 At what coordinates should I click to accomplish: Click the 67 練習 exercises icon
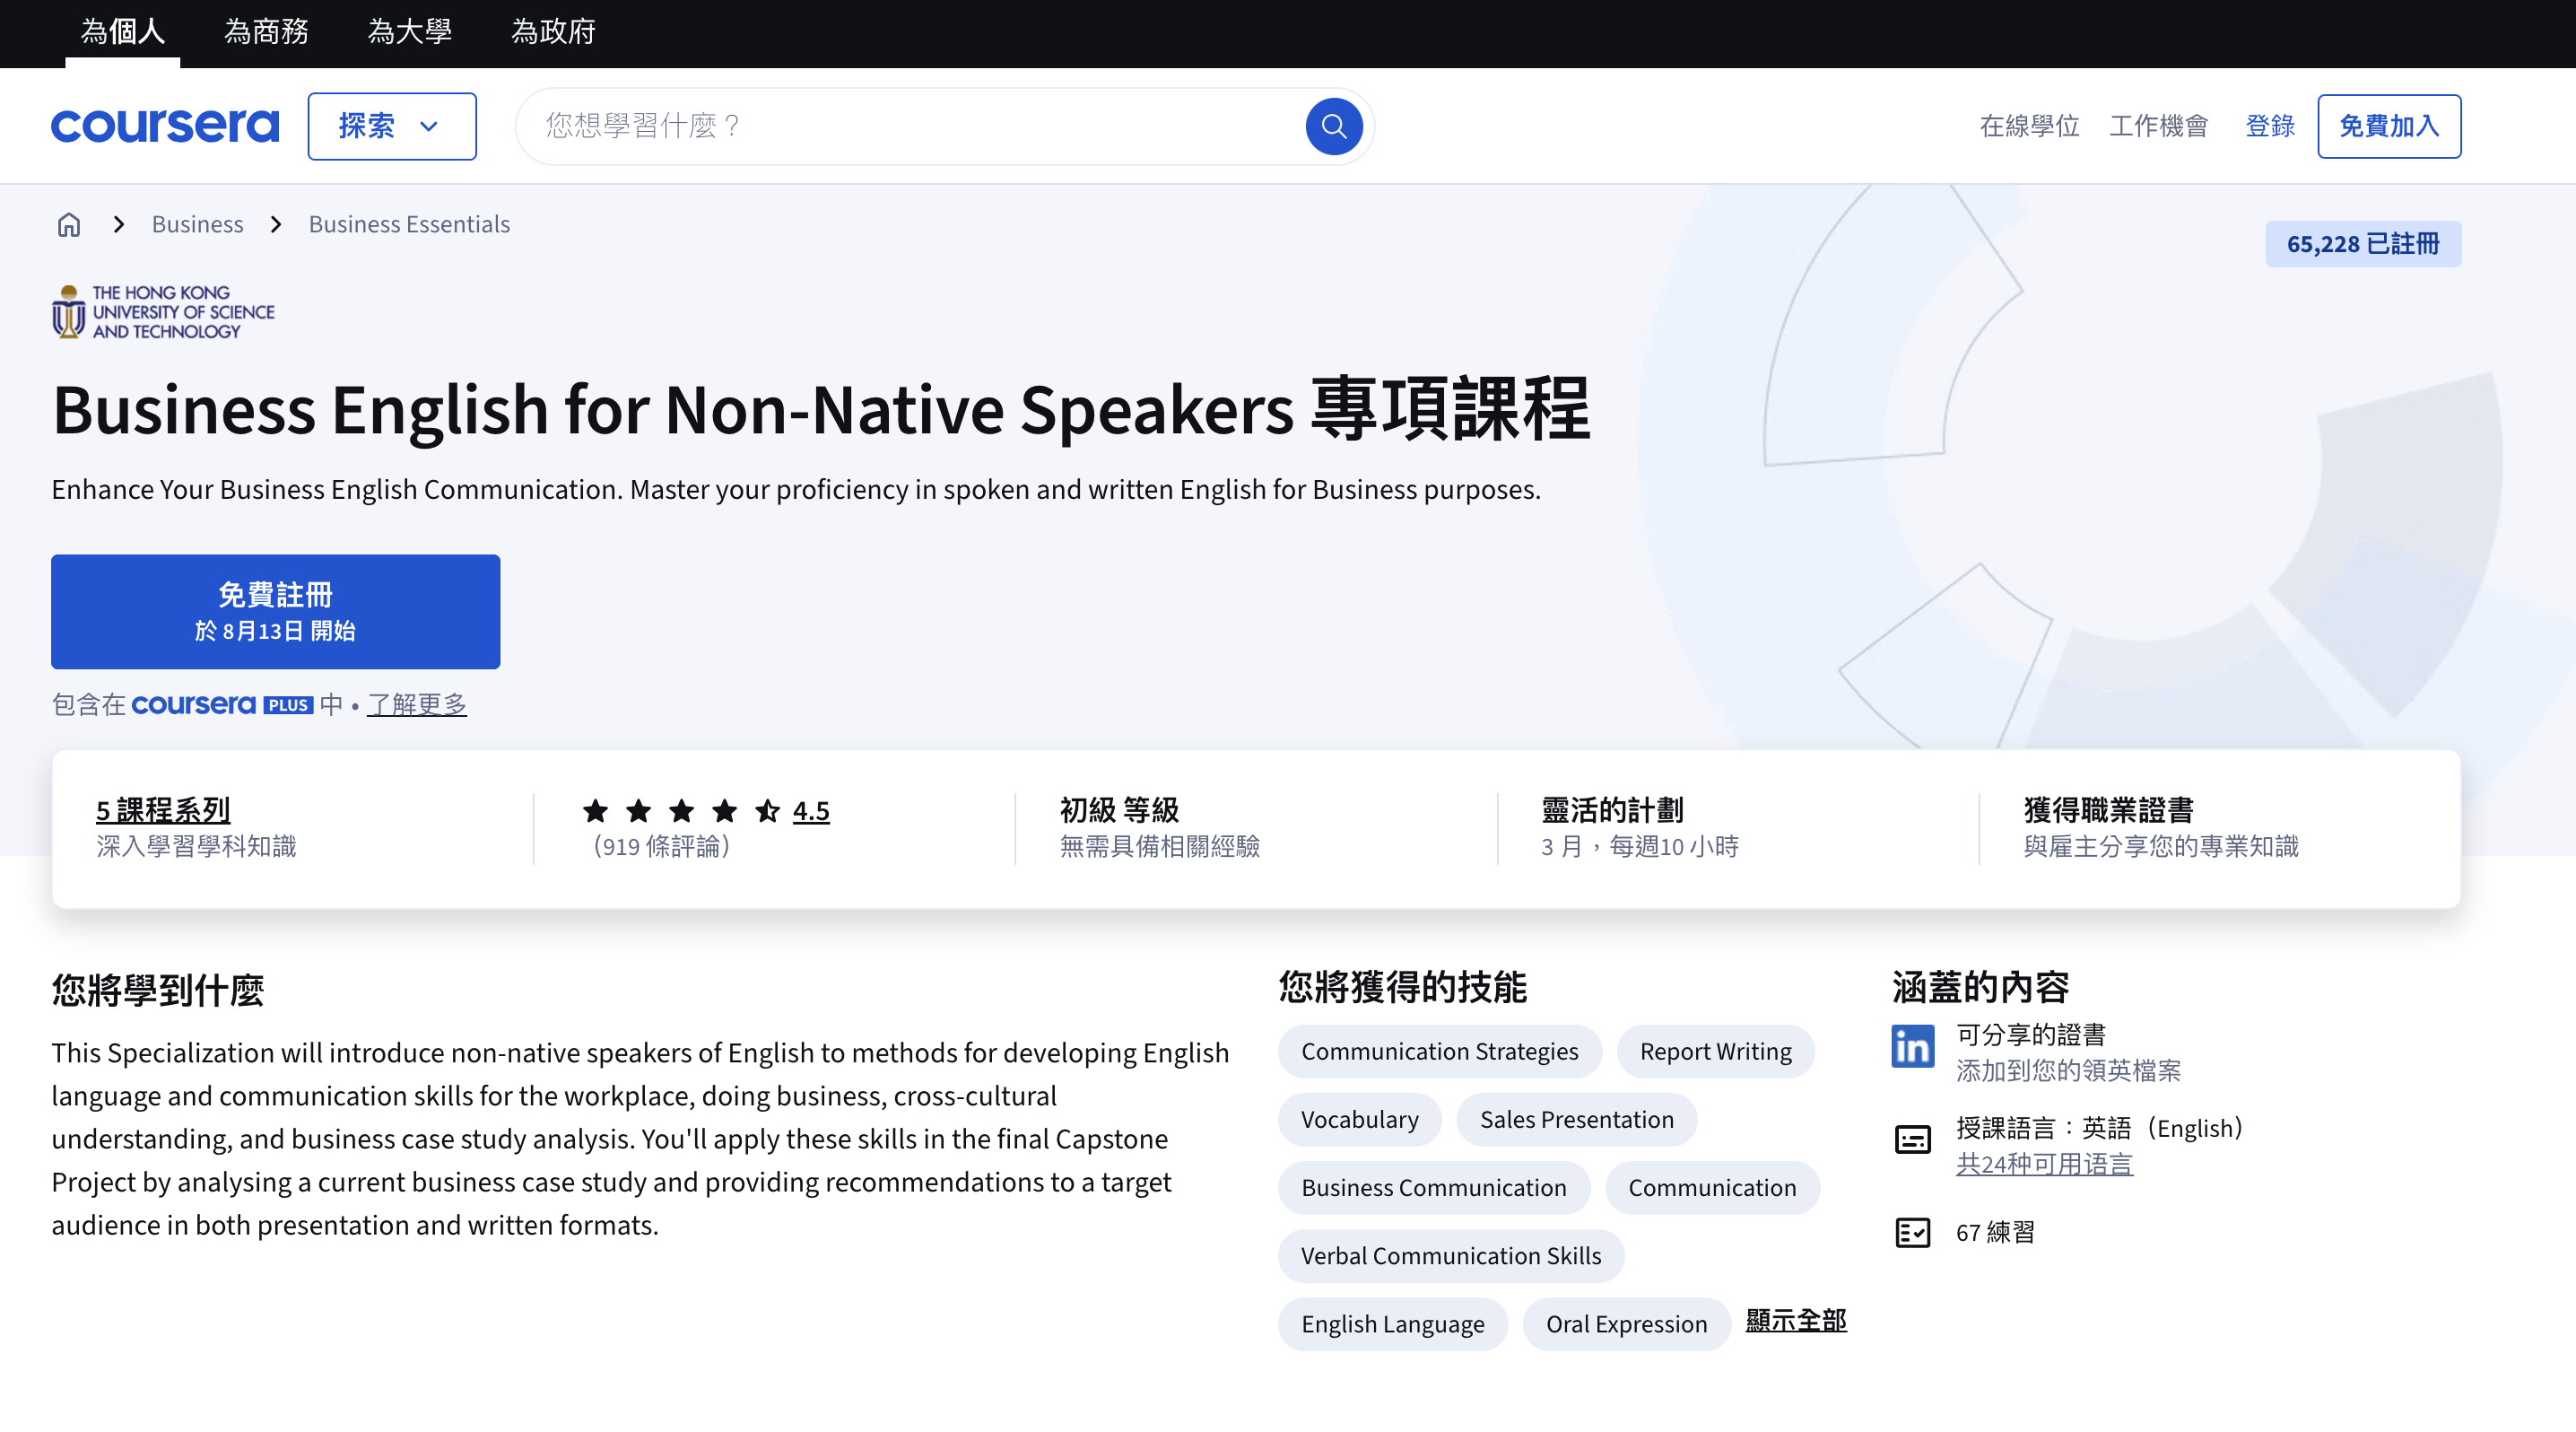click(1912, 1233)
